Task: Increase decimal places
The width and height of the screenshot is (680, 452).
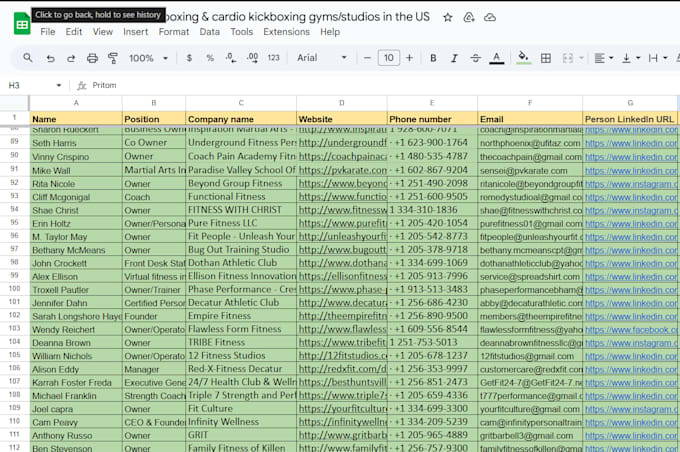Action: (252, 58)
